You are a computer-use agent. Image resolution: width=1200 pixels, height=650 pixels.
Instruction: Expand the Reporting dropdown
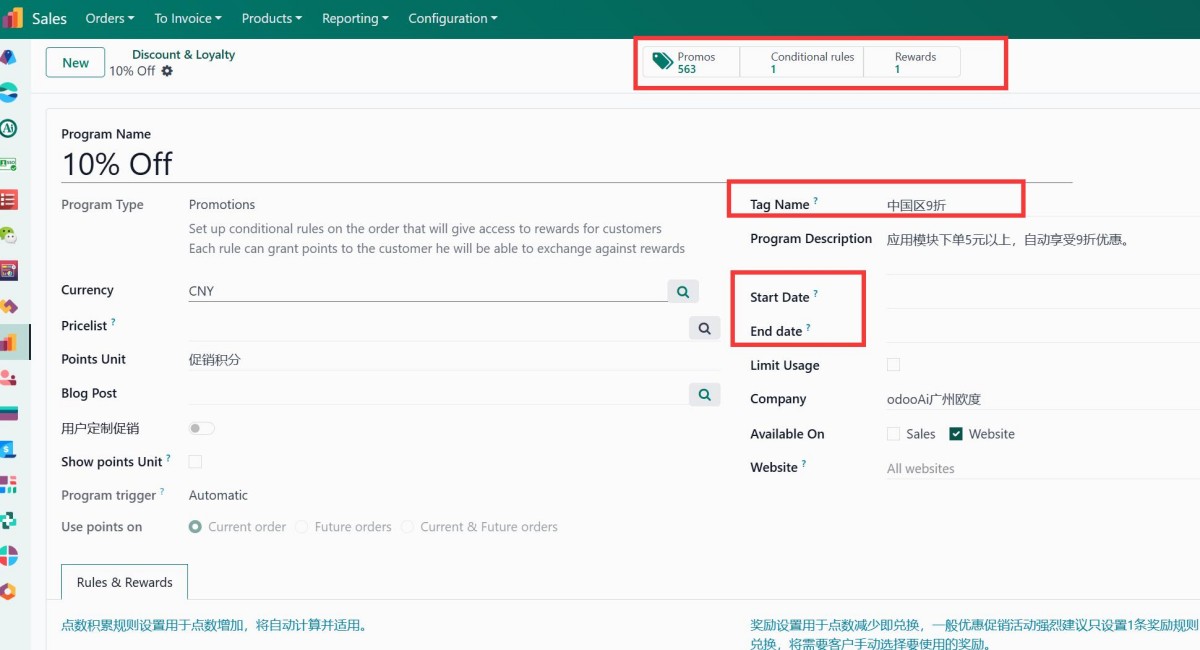coord(356,18)
